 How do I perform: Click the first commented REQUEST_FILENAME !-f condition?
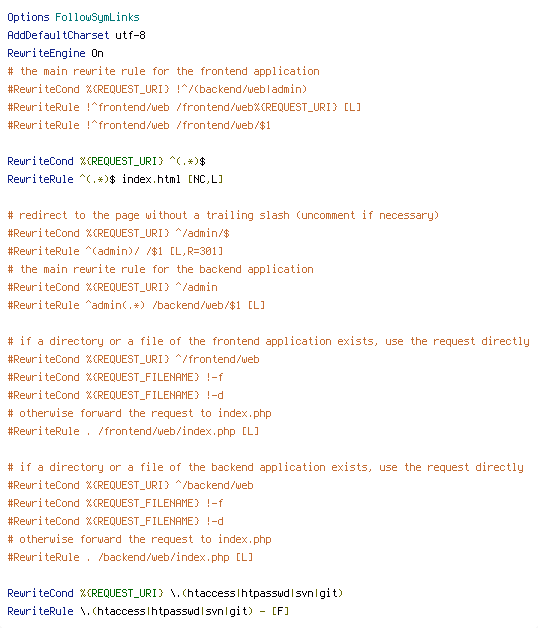pyautogui.click(x=115, y=377)
